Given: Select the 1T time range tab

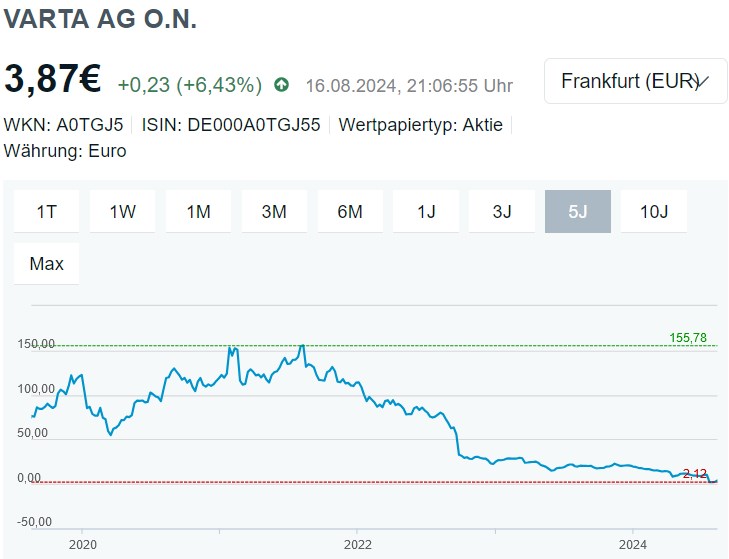Looking at the screenshot, I should click(x=47, y=211).
